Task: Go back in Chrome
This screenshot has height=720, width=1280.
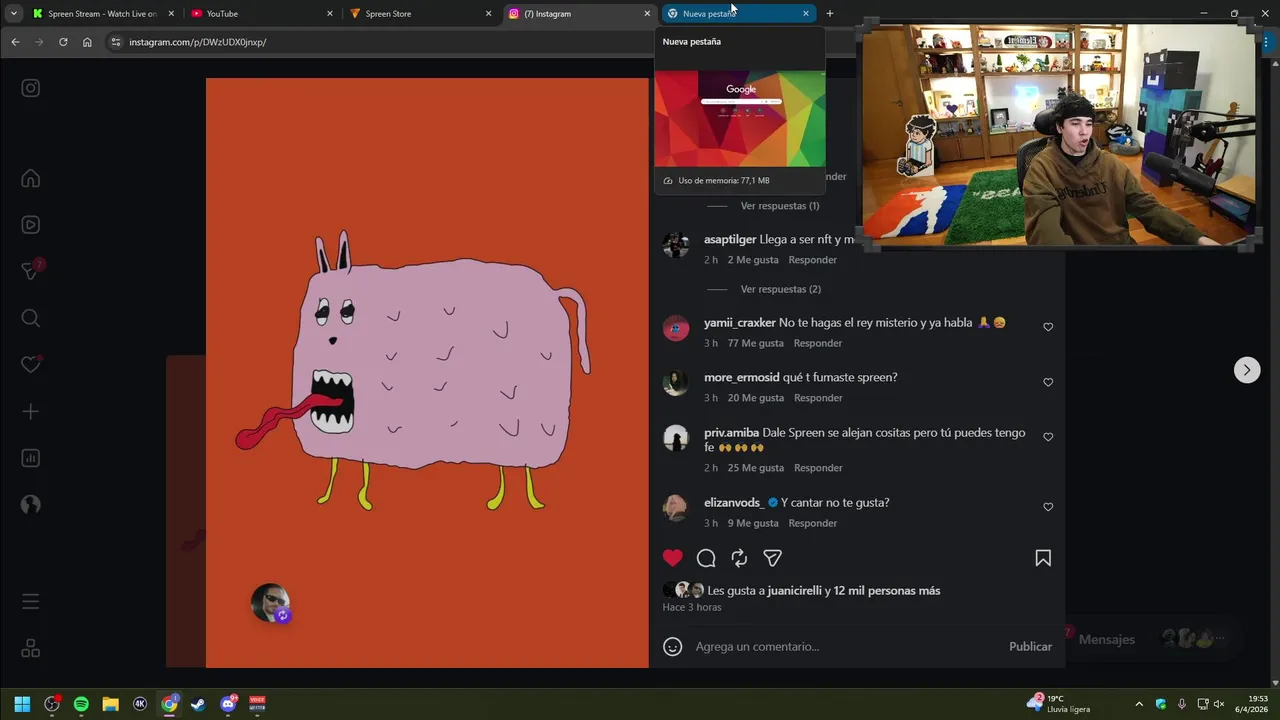Action: 15,42
